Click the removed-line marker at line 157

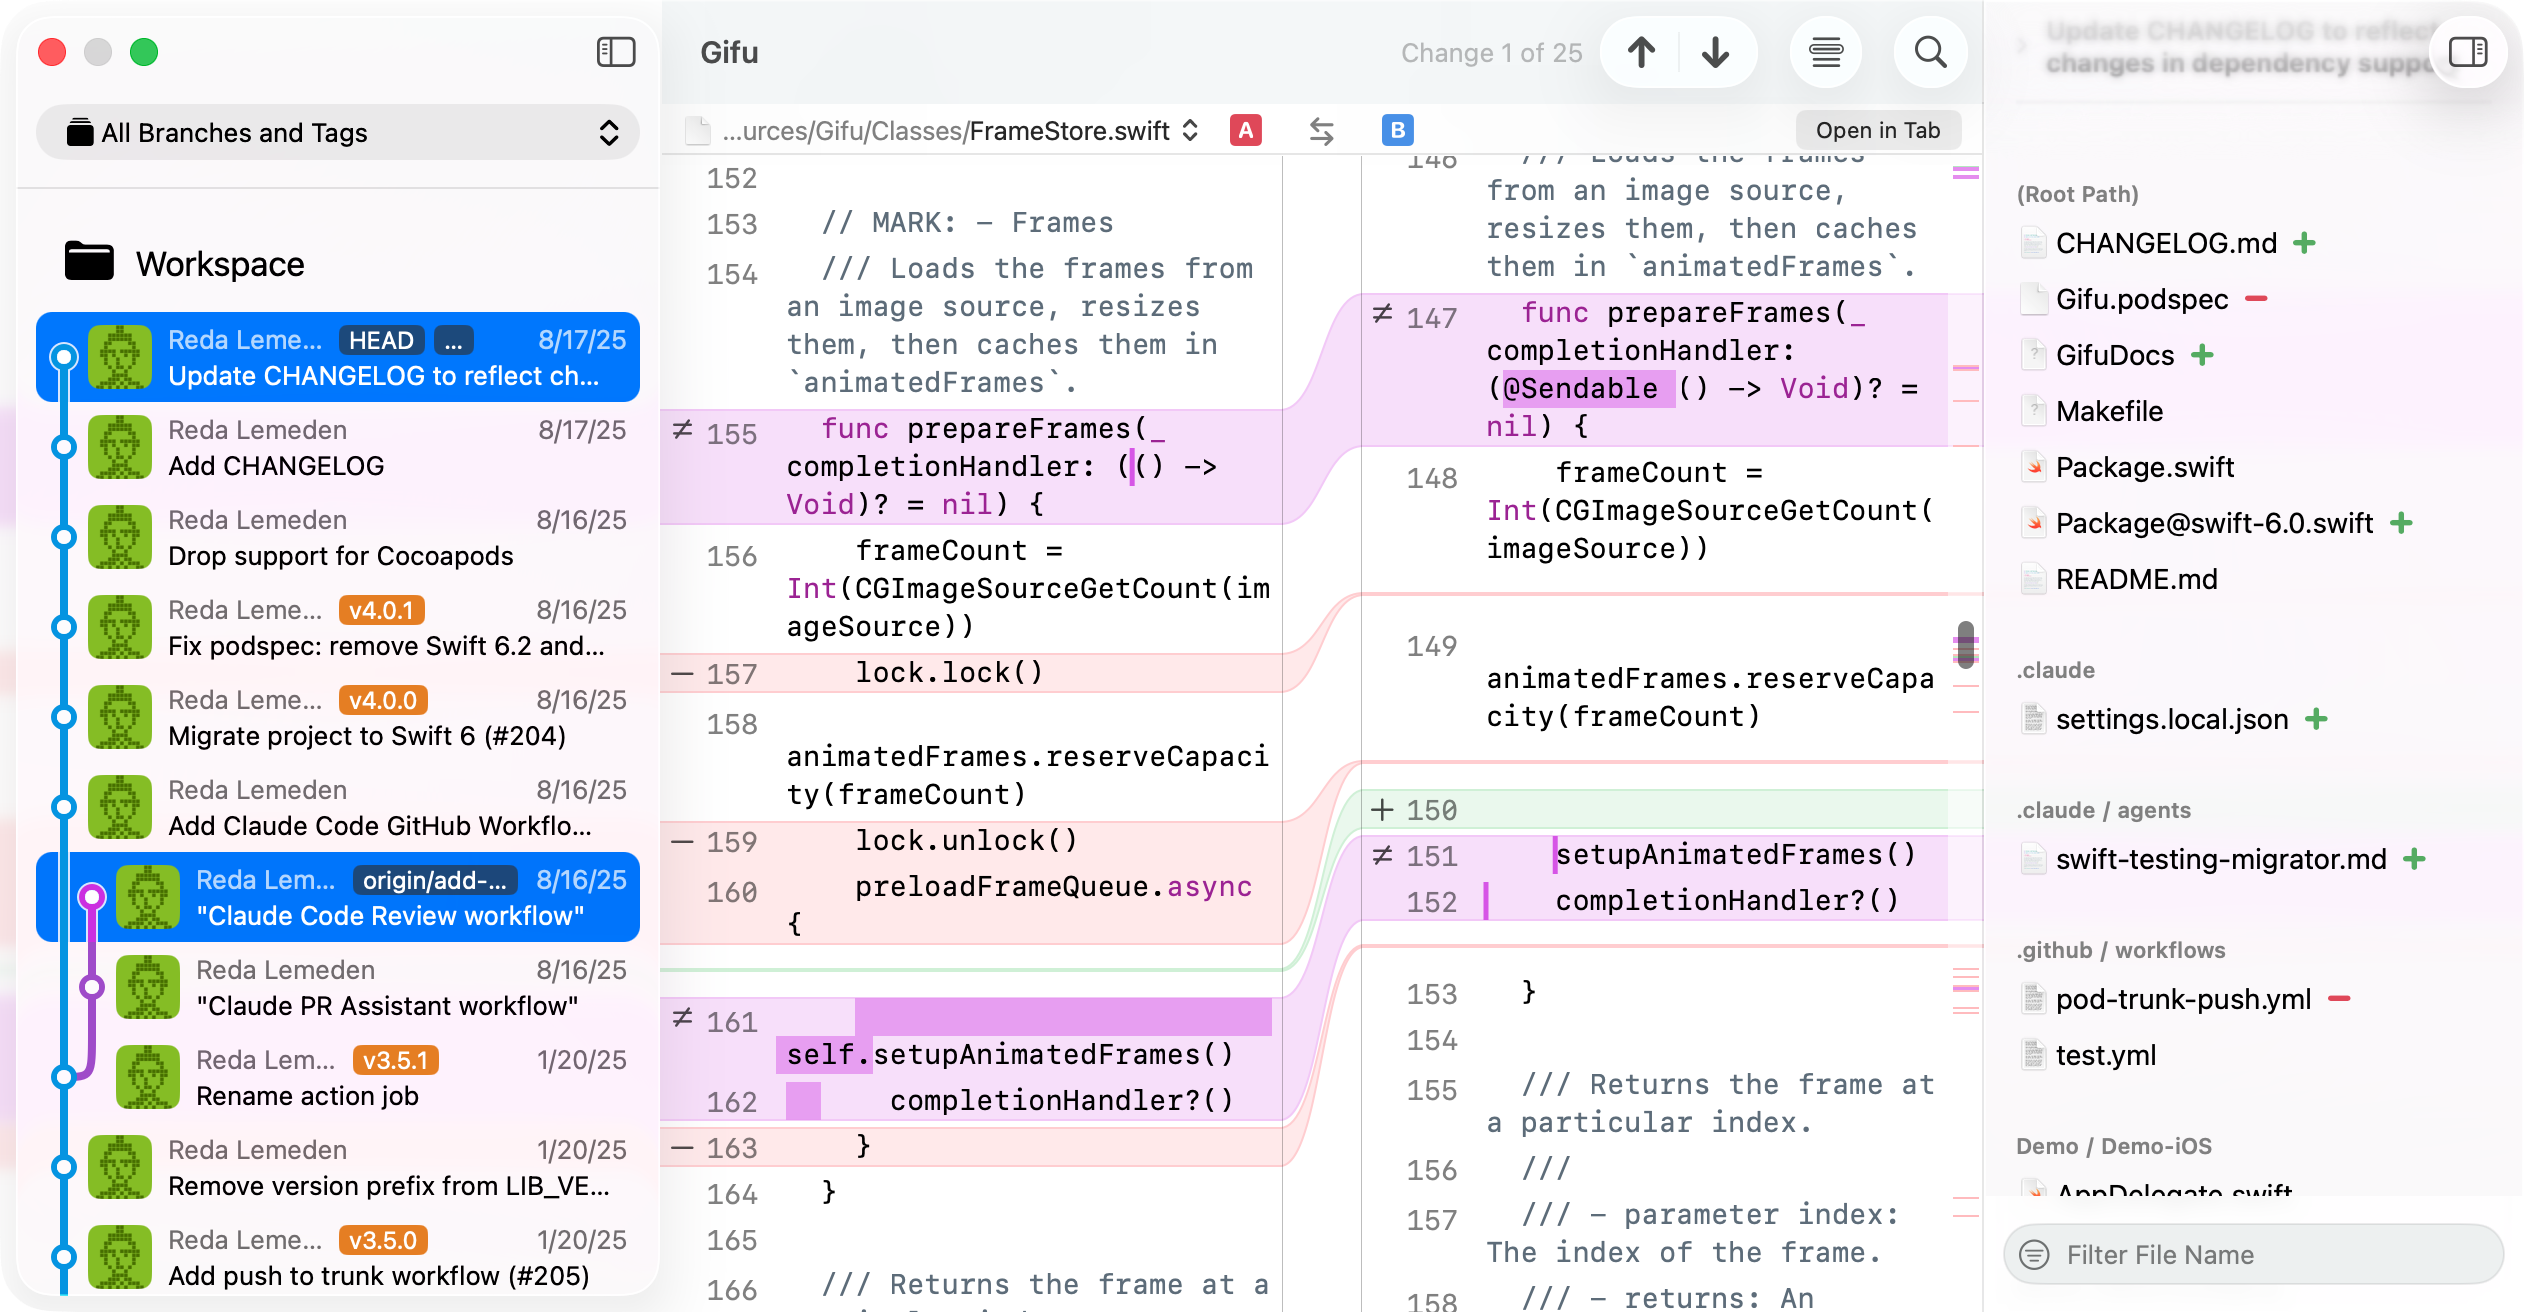click(x=682, y=674)
